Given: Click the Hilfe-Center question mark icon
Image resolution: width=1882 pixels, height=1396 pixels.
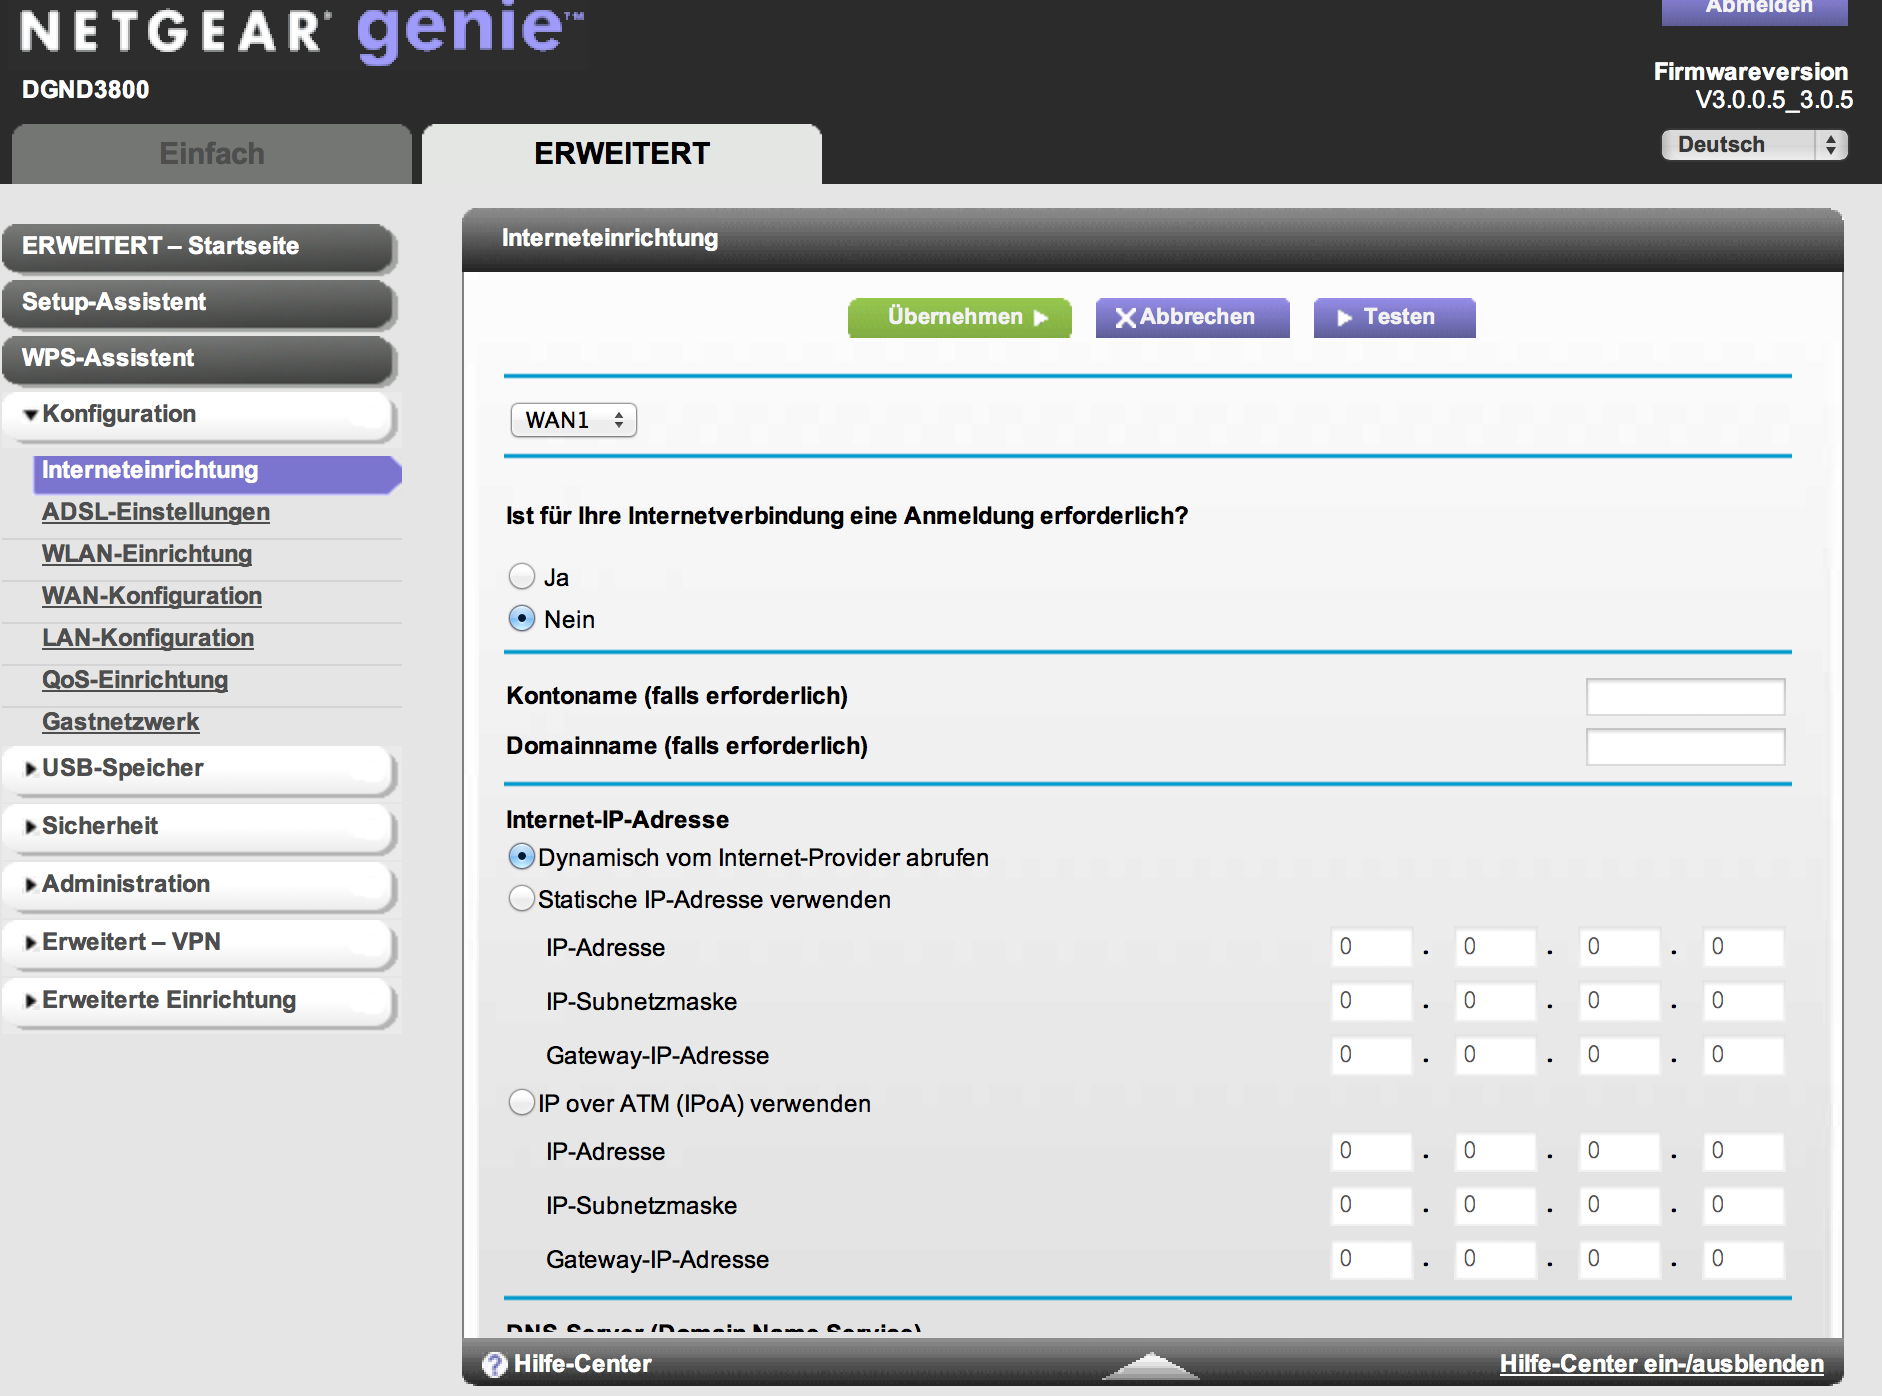Looking at the screenshot, I should click(x=494, y=1365).
